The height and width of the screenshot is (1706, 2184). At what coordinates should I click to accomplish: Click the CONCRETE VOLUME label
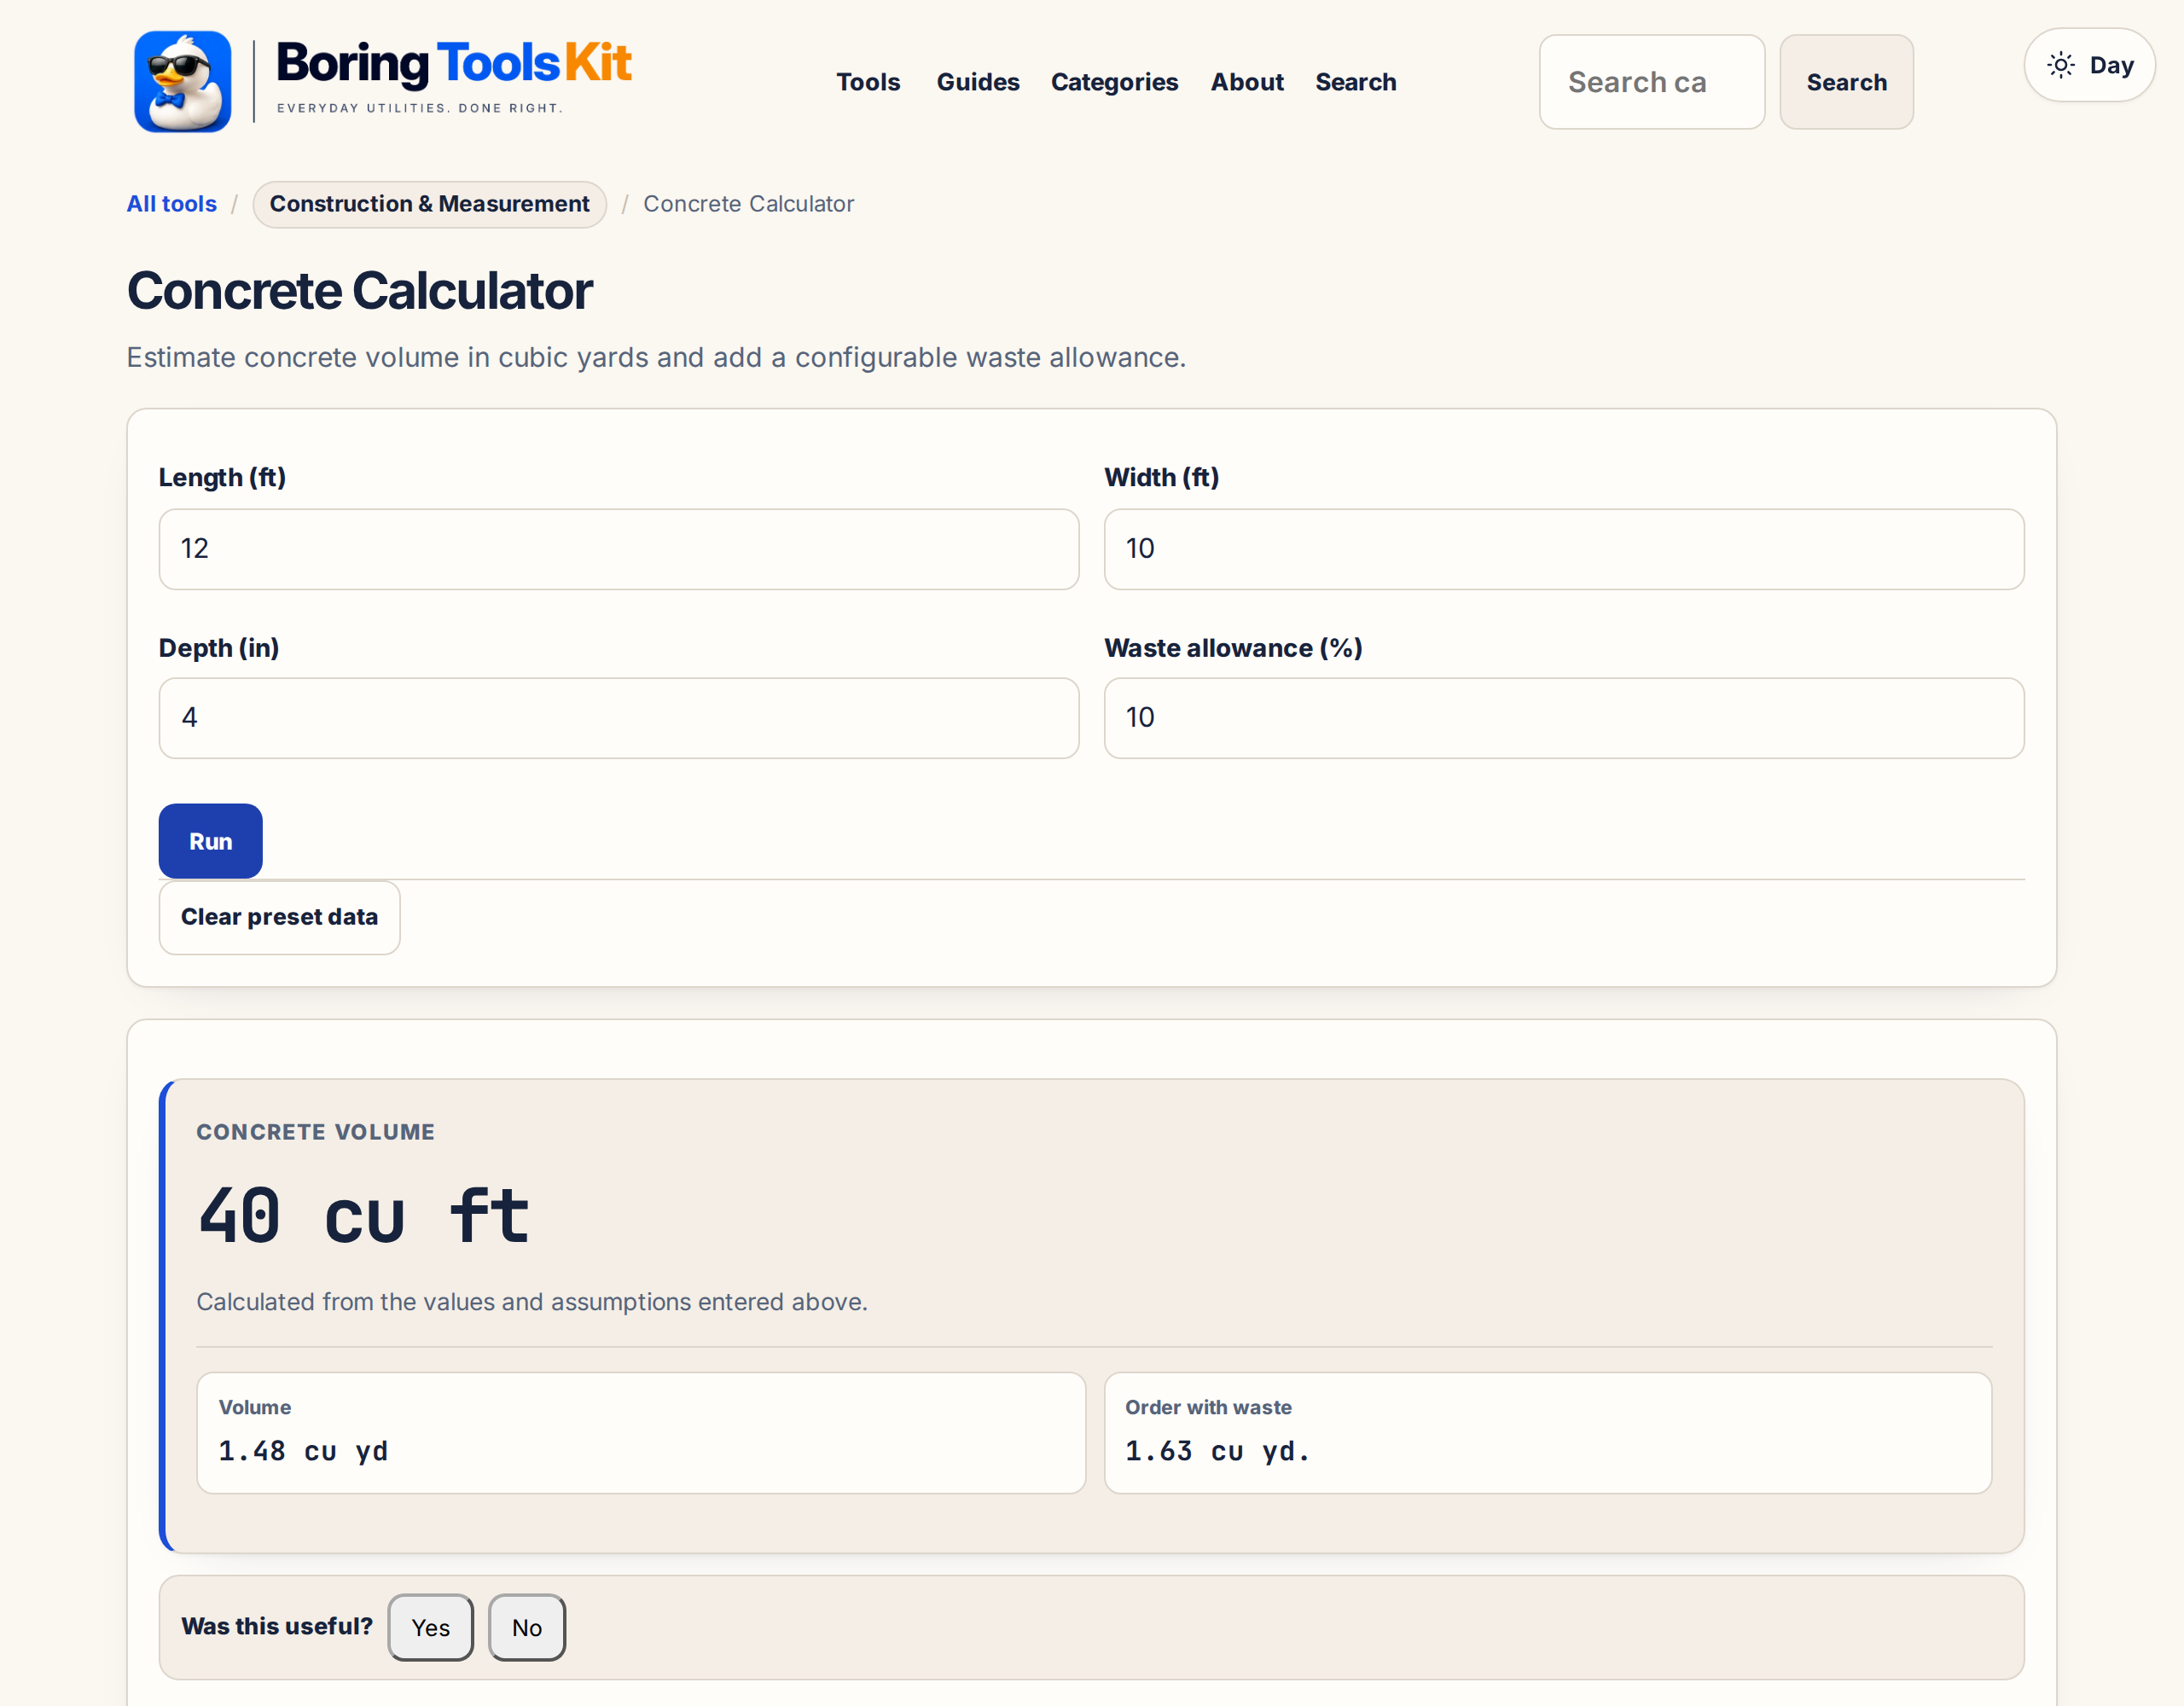[315, 1132]
